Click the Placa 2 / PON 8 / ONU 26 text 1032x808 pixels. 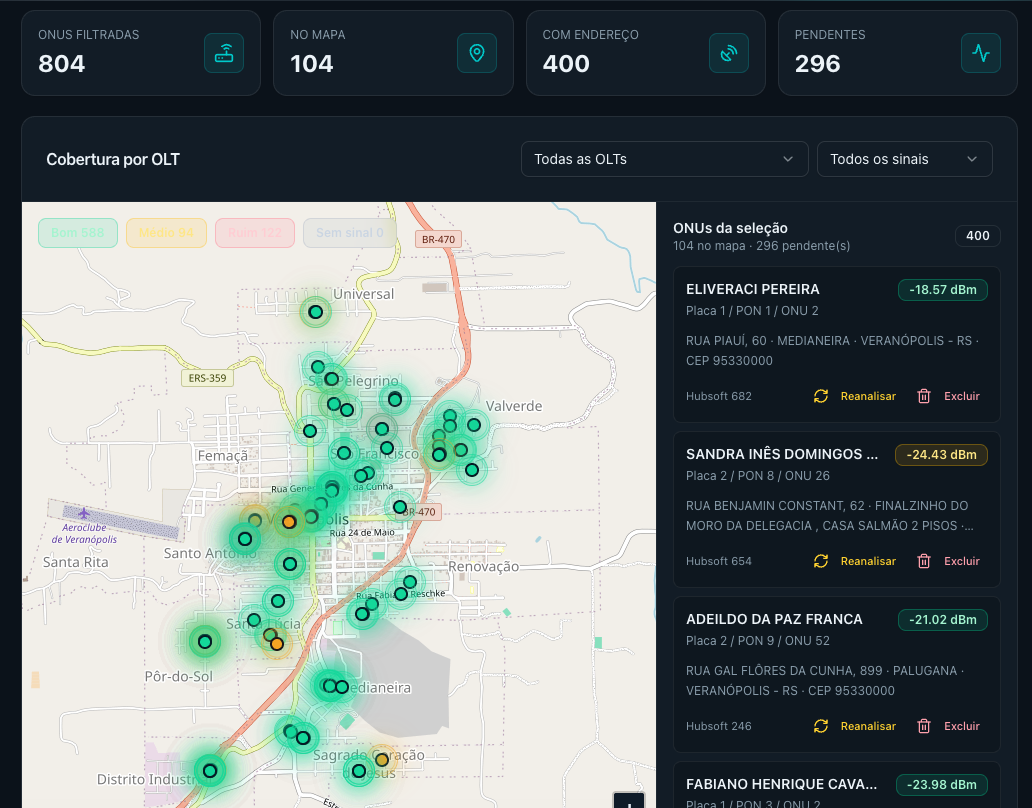758,476
